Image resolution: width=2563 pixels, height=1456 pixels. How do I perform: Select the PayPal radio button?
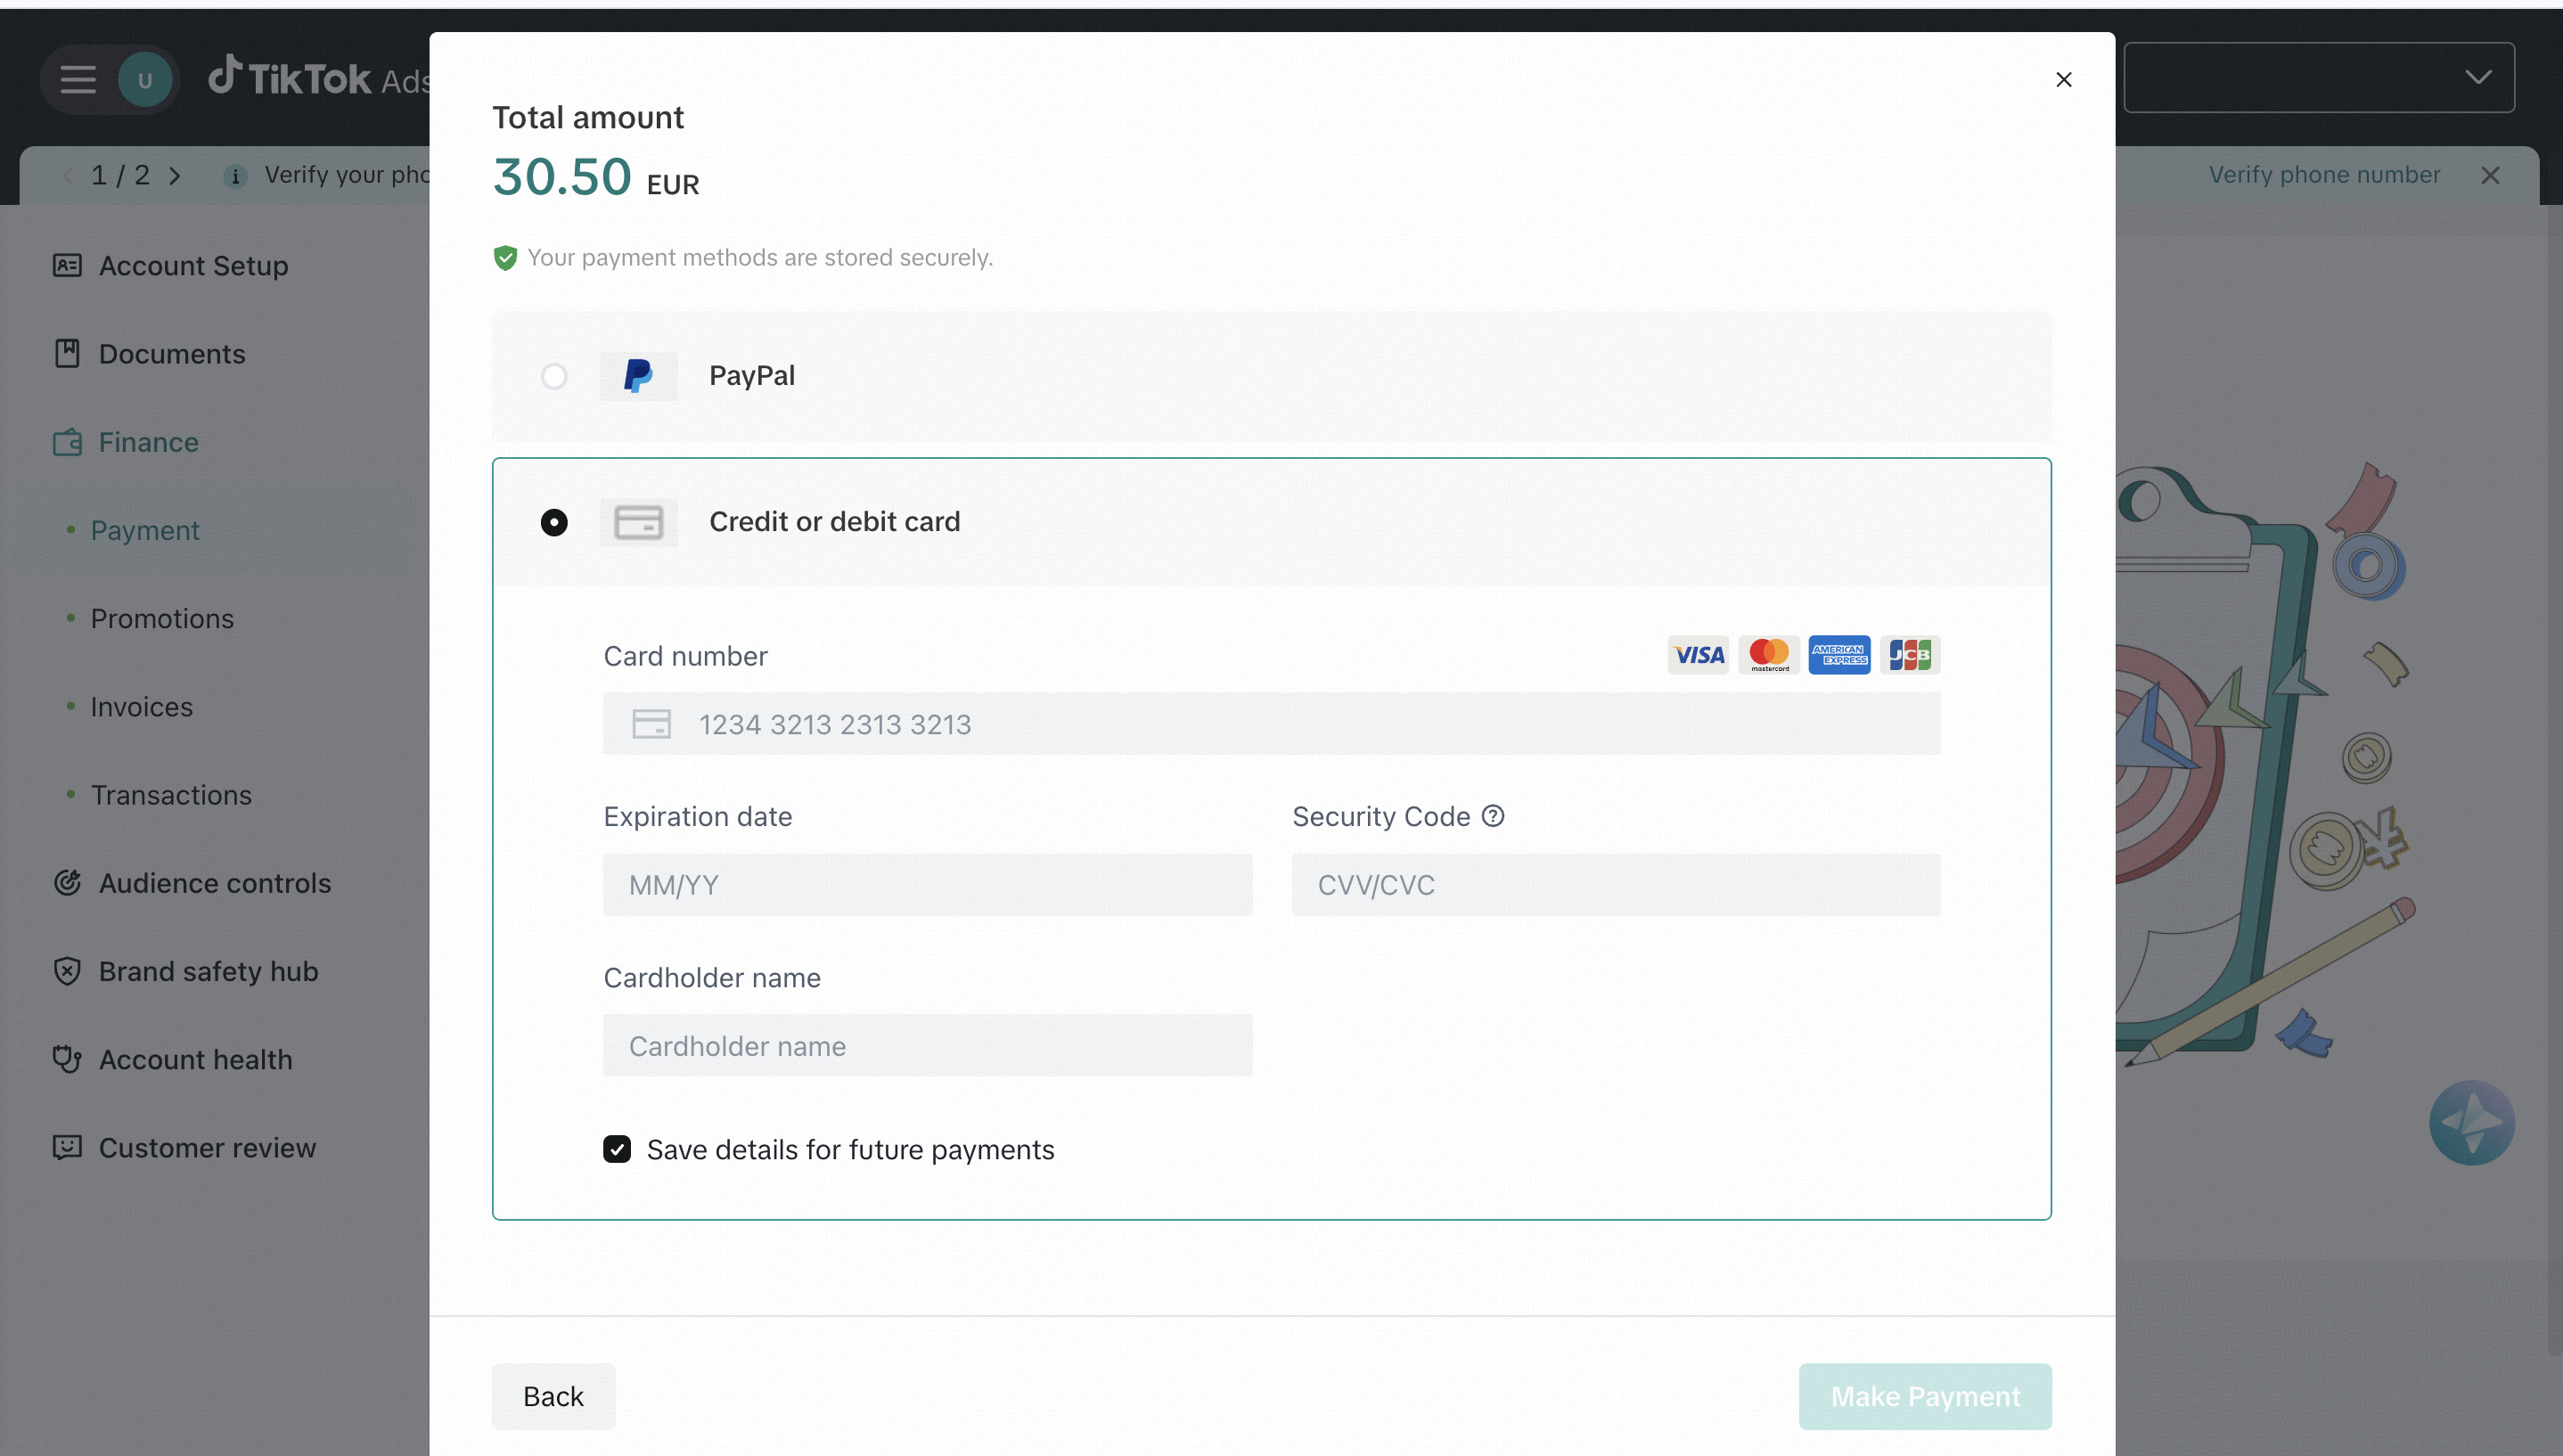(x=553, y=376)
